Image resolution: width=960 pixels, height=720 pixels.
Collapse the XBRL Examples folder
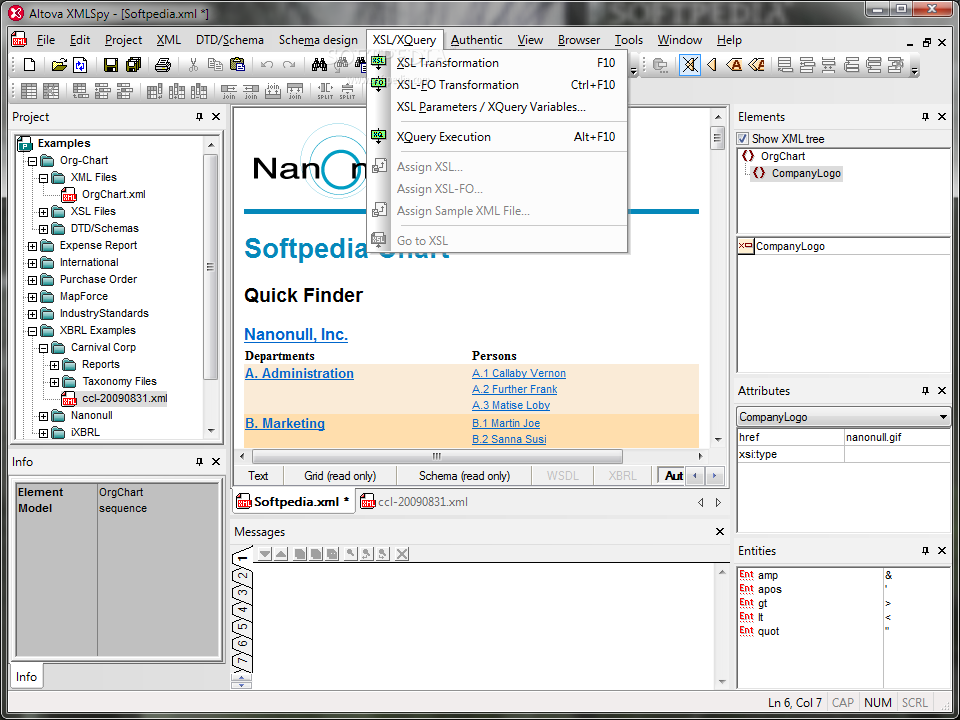click(x=32, y=331)
